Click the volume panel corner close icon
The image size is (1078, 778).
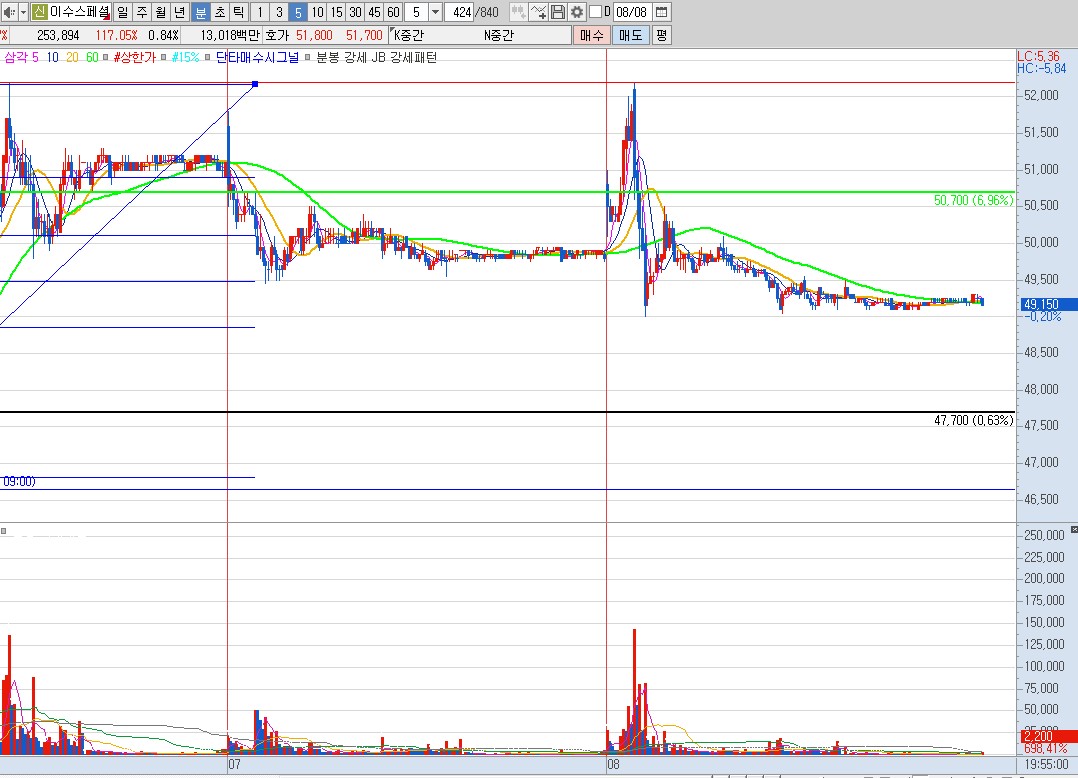[x=1074, y=530]
